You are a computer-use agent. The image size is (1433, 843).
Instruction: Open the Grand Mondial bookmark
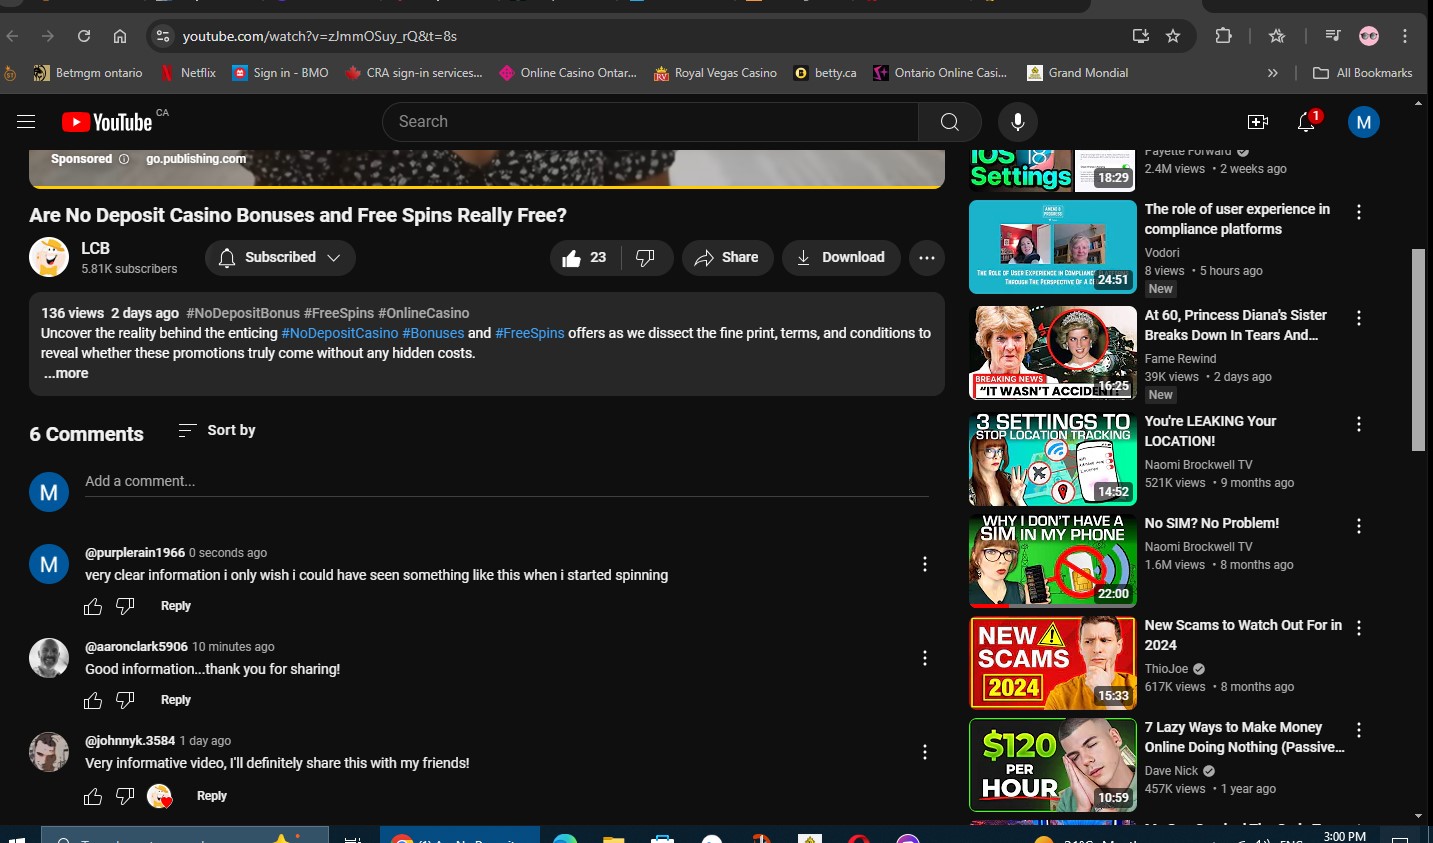pyautogui.click(x=1078, y=73)
